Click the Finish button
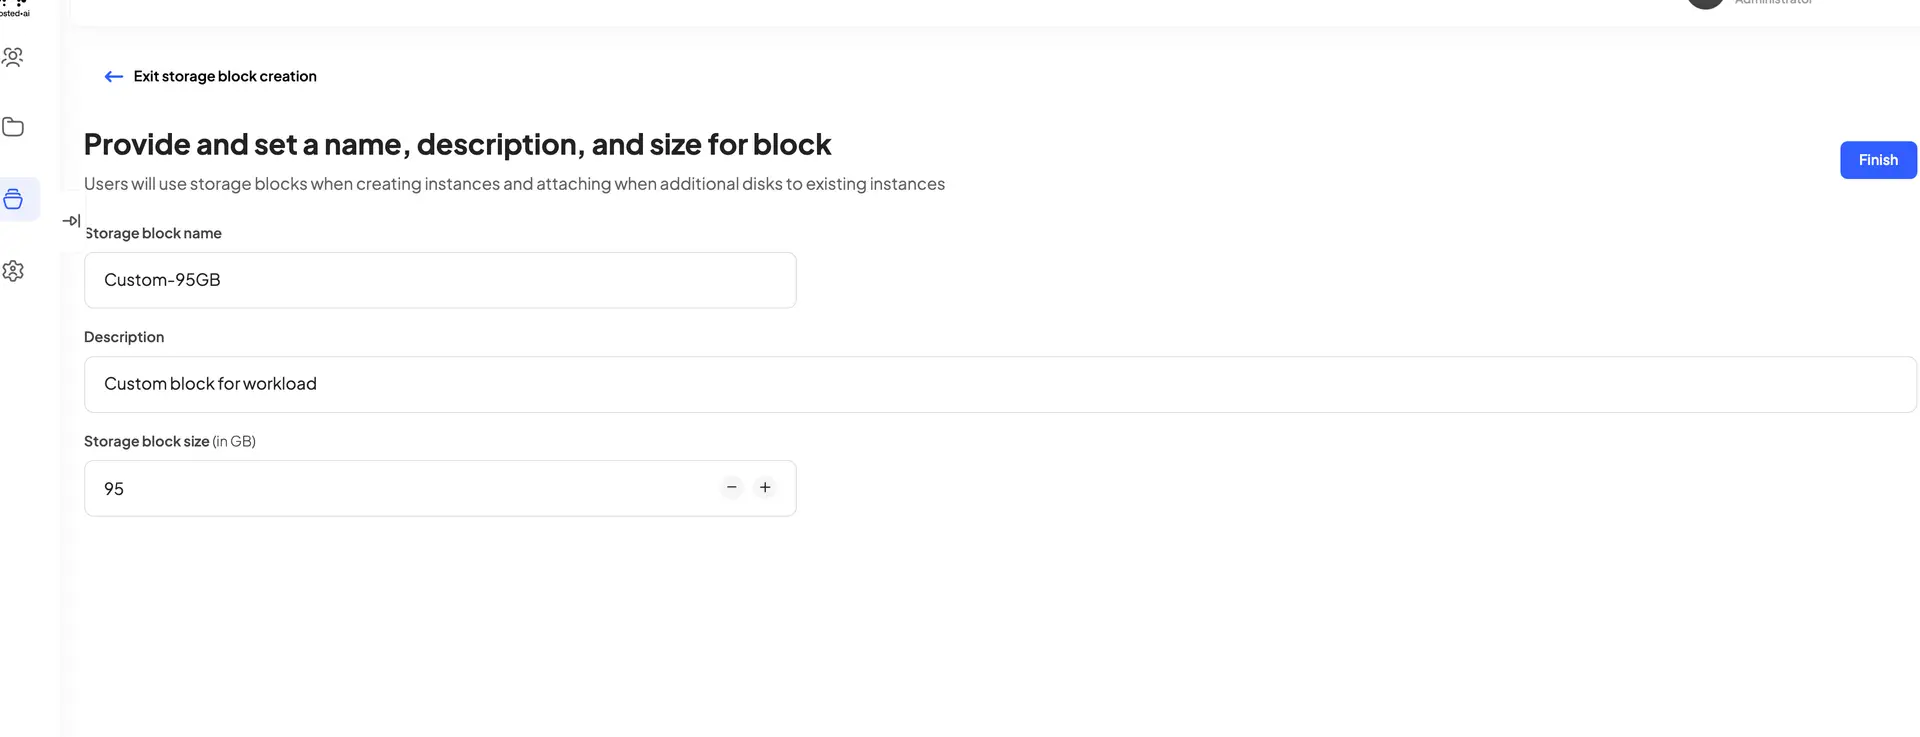Screen dimensions: 1920x737 click(1877, 160)
